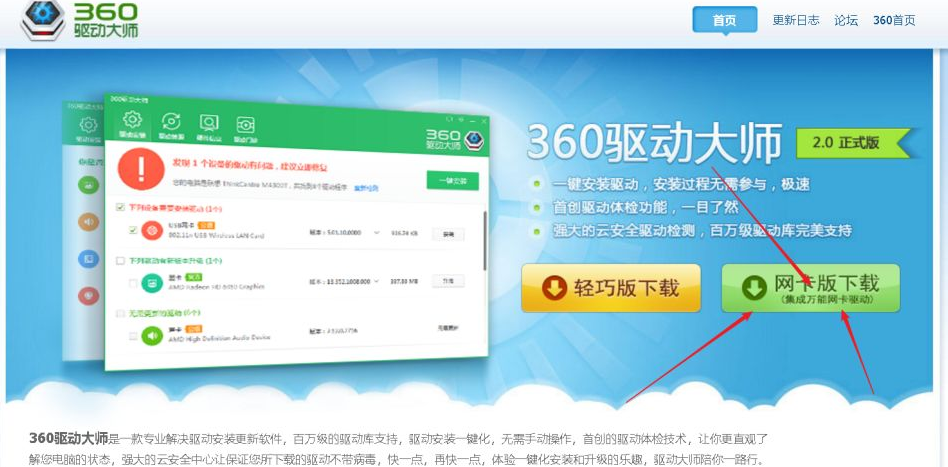
Task: Click the green AMD Radeon graphics card icon
Action: pos(151,283)
